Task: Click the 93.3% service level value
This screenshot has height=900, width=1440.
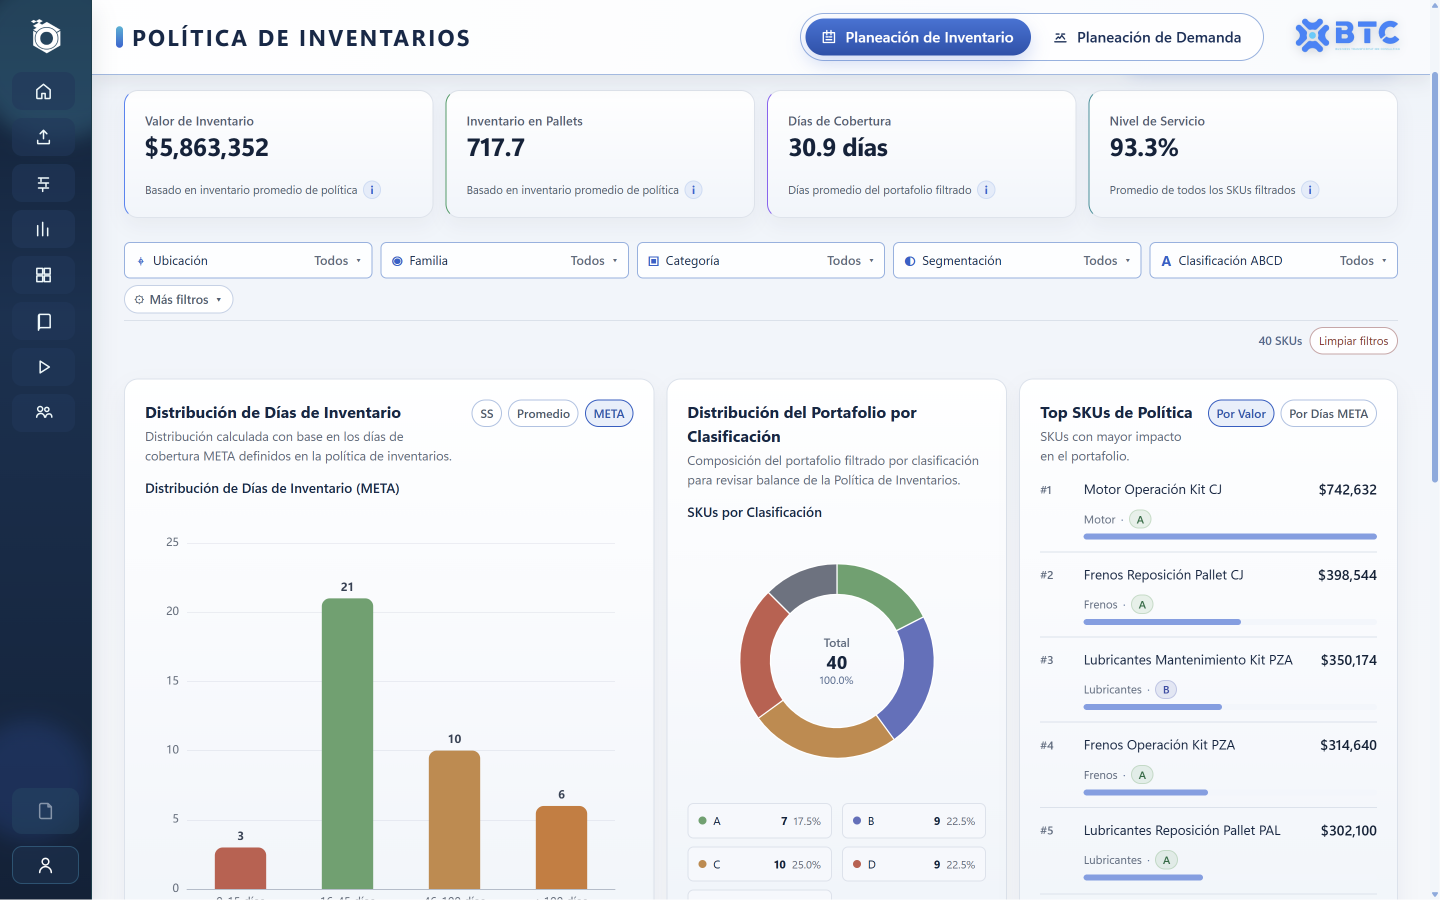Action: click(1144, 148)
